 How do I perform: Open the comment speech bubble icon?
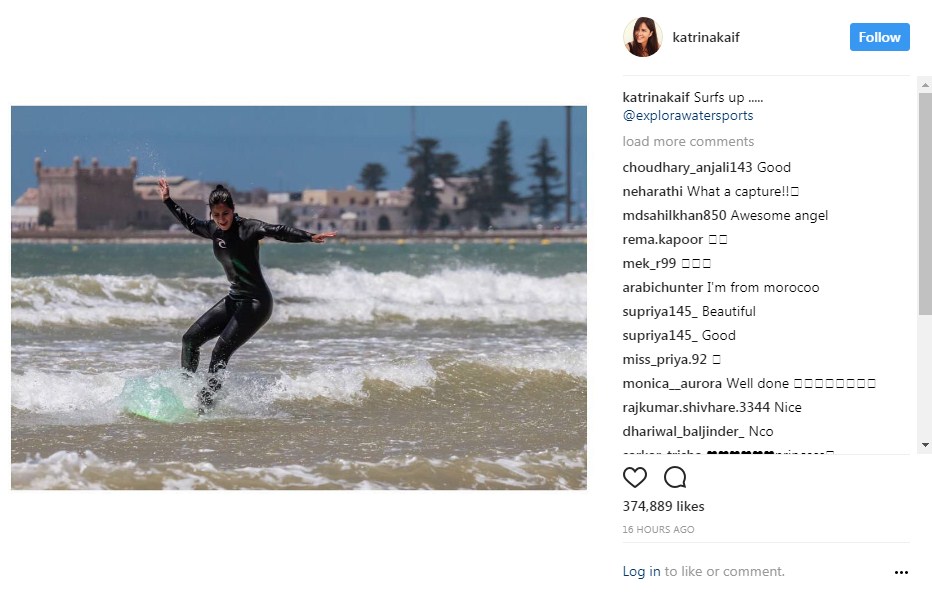pyautogui.click(x=675, y=477)
